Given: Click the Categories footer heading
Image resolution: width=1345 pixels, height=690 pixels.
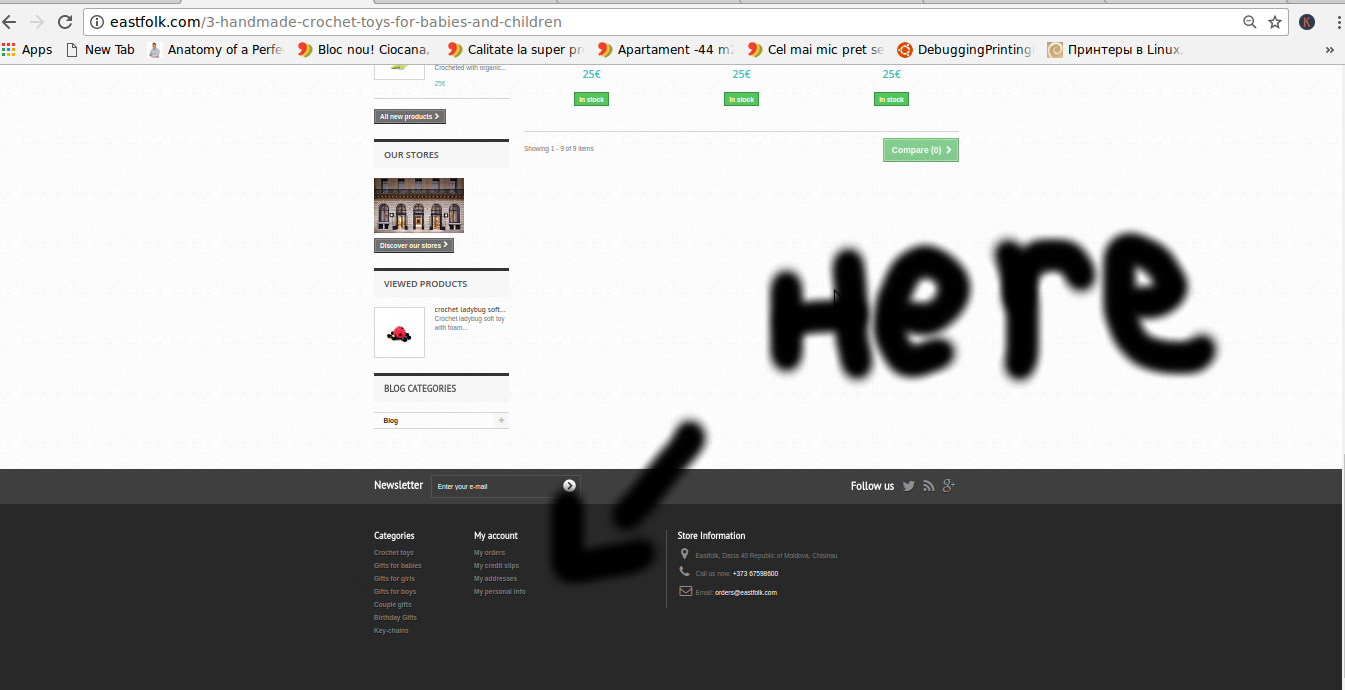Looking at the screenshot, I should (394, 536).
